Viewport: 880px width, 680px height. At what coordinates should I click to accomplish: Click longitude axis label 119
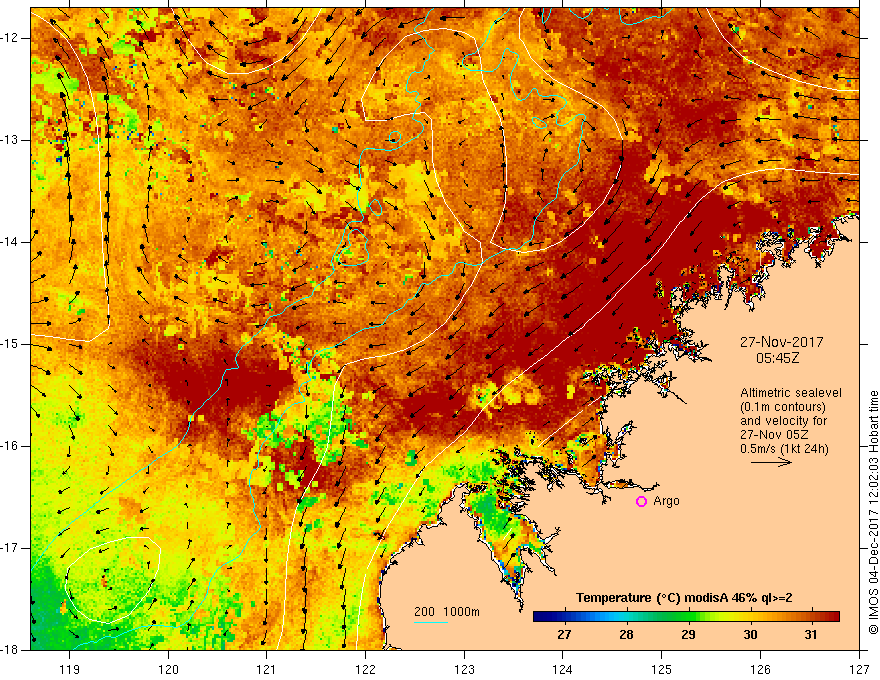coord(70,669)
